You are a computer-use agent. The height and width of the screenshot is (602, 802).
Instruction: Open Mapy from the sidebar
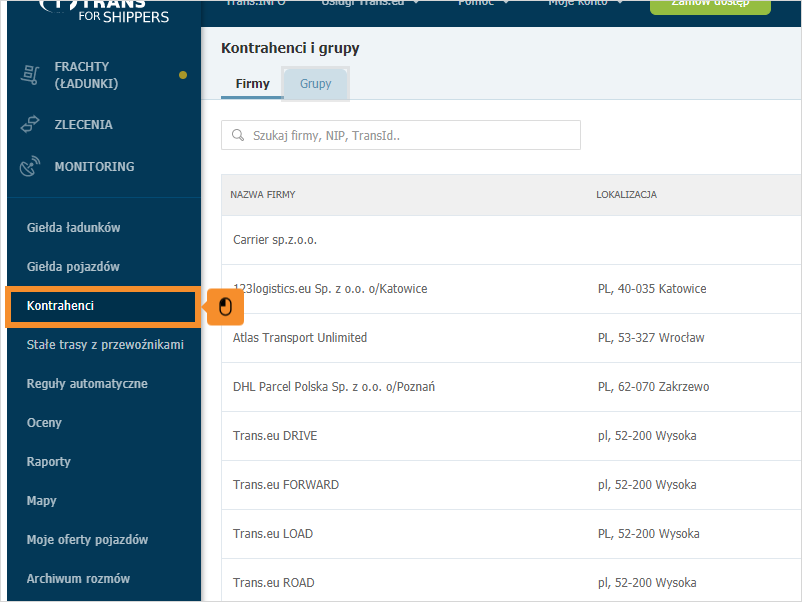pos(41,500)
